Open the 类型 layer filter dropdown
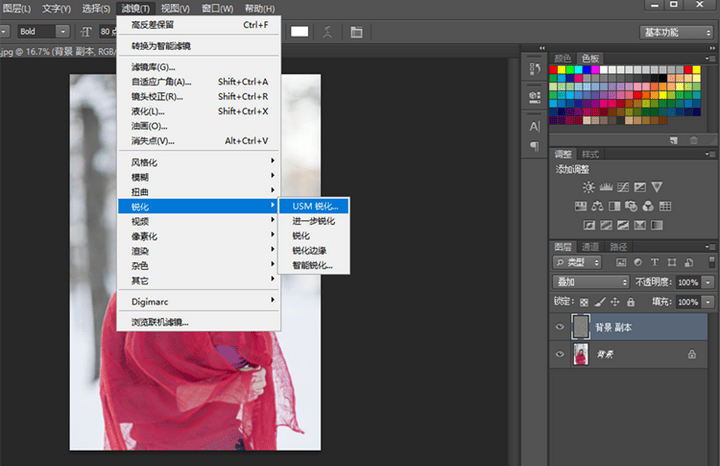 point(577,262)
